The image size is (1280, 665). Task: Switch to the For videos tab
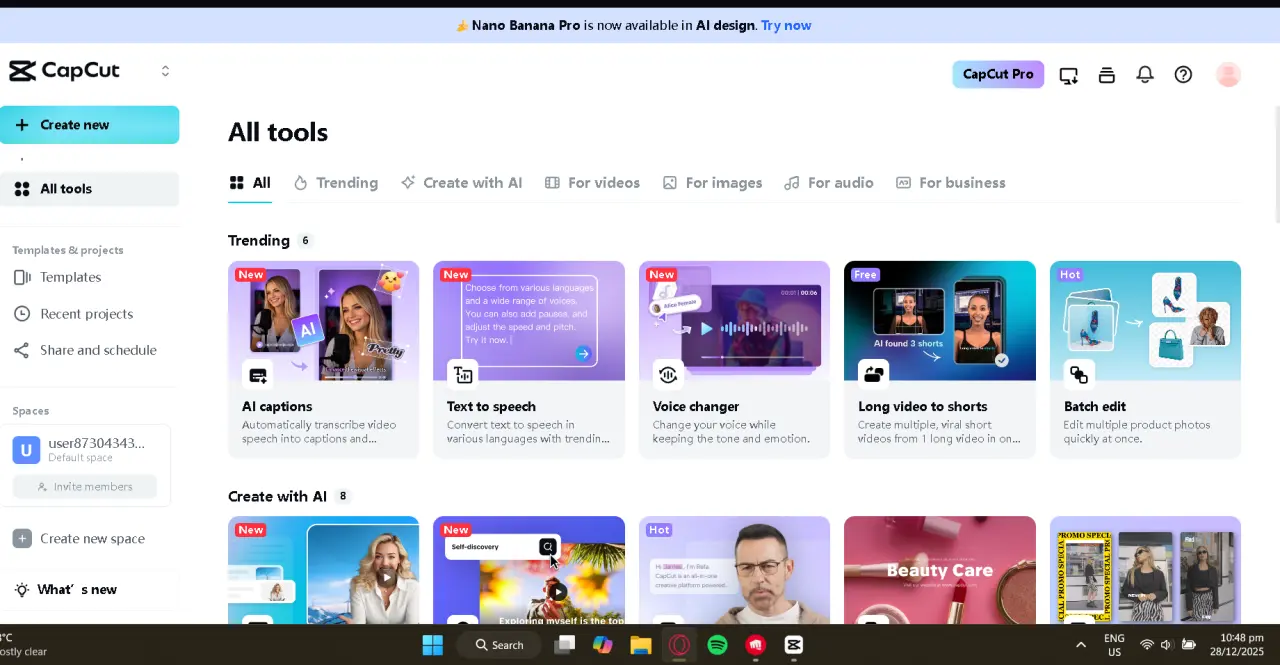[592, 183]
